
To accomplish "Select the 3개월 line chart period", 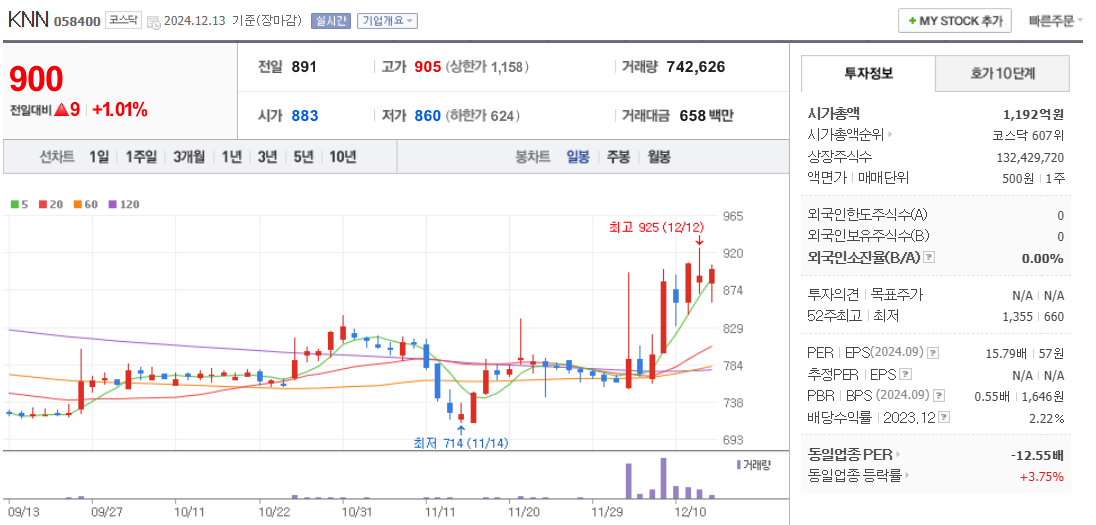I will [x=189, y=157].
